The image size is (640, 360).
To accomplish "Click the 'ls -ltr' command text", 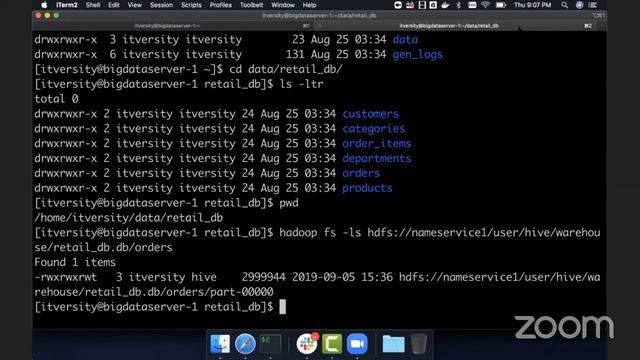I will click(301, 84).
